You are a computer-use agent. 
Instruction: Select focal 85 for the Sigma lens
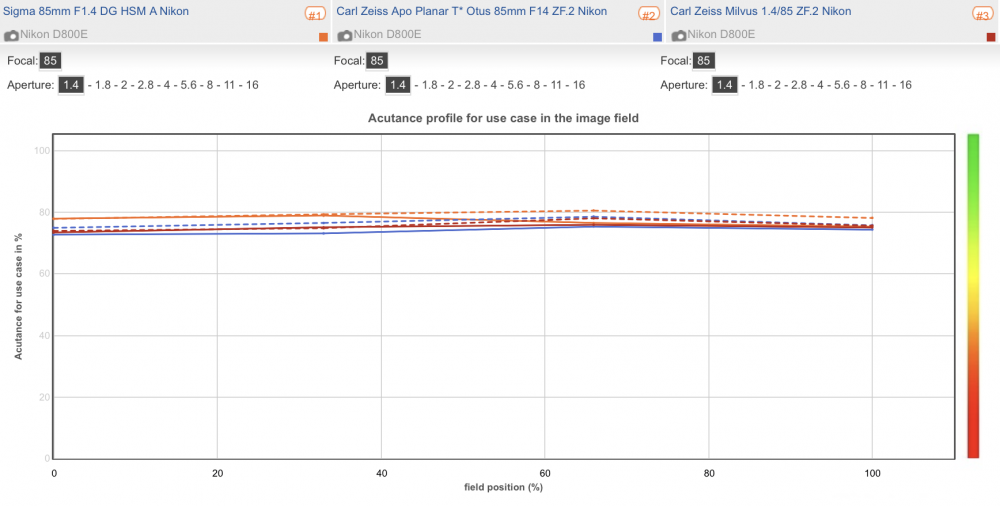click(x=50, y=61)
